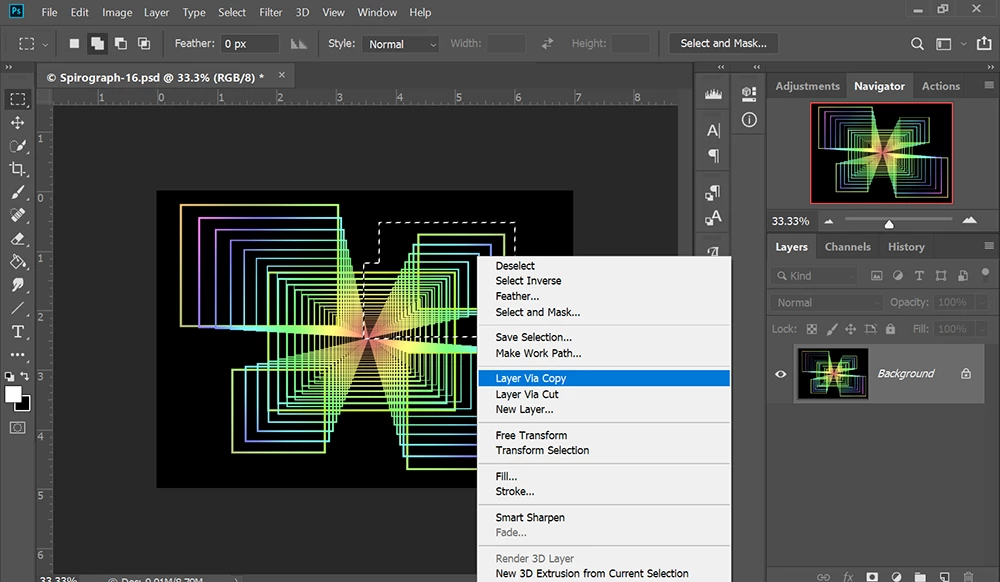
Task: Pick the Eraser tool
Action: click(17, 239)
